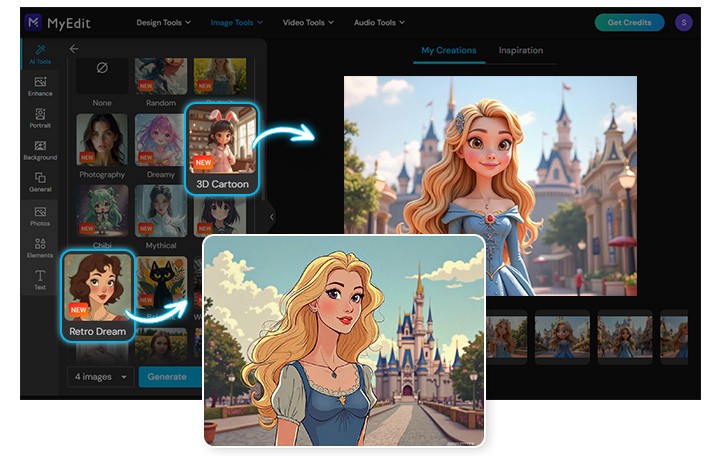Open the user avatar S account menu
Screen dimensions: 720x456
pyautogui.click(x=684, y=22)
